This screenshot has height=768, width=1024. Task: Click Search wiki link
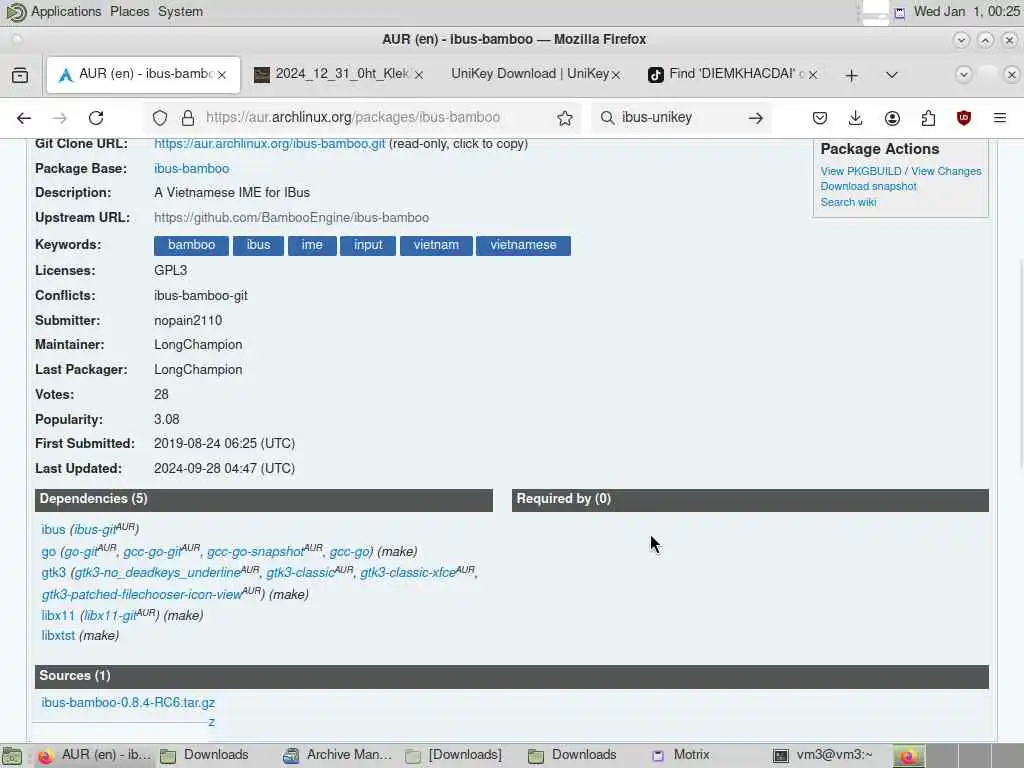(x=848, y=202)
